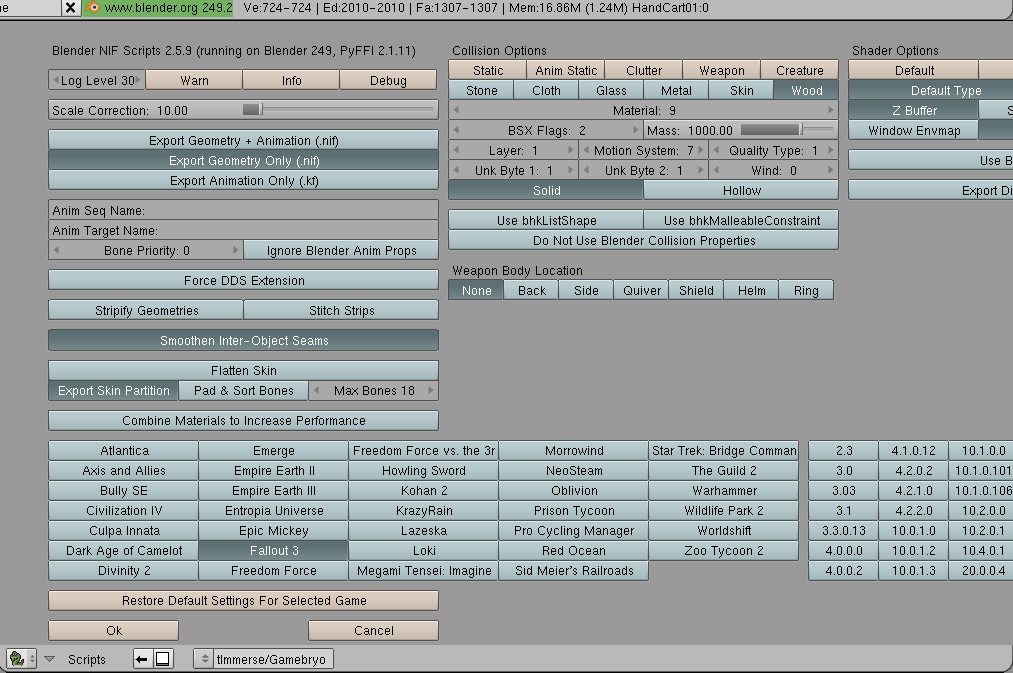Click the Anim Seq Name field

(244, 210)
